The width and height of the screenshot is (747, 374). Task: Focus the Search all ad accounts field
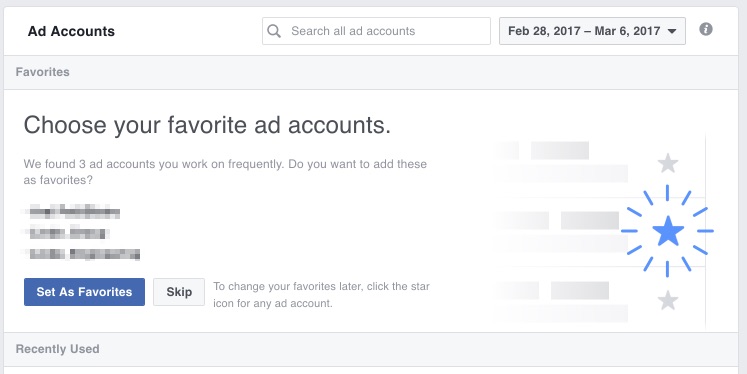coord(376,31)
